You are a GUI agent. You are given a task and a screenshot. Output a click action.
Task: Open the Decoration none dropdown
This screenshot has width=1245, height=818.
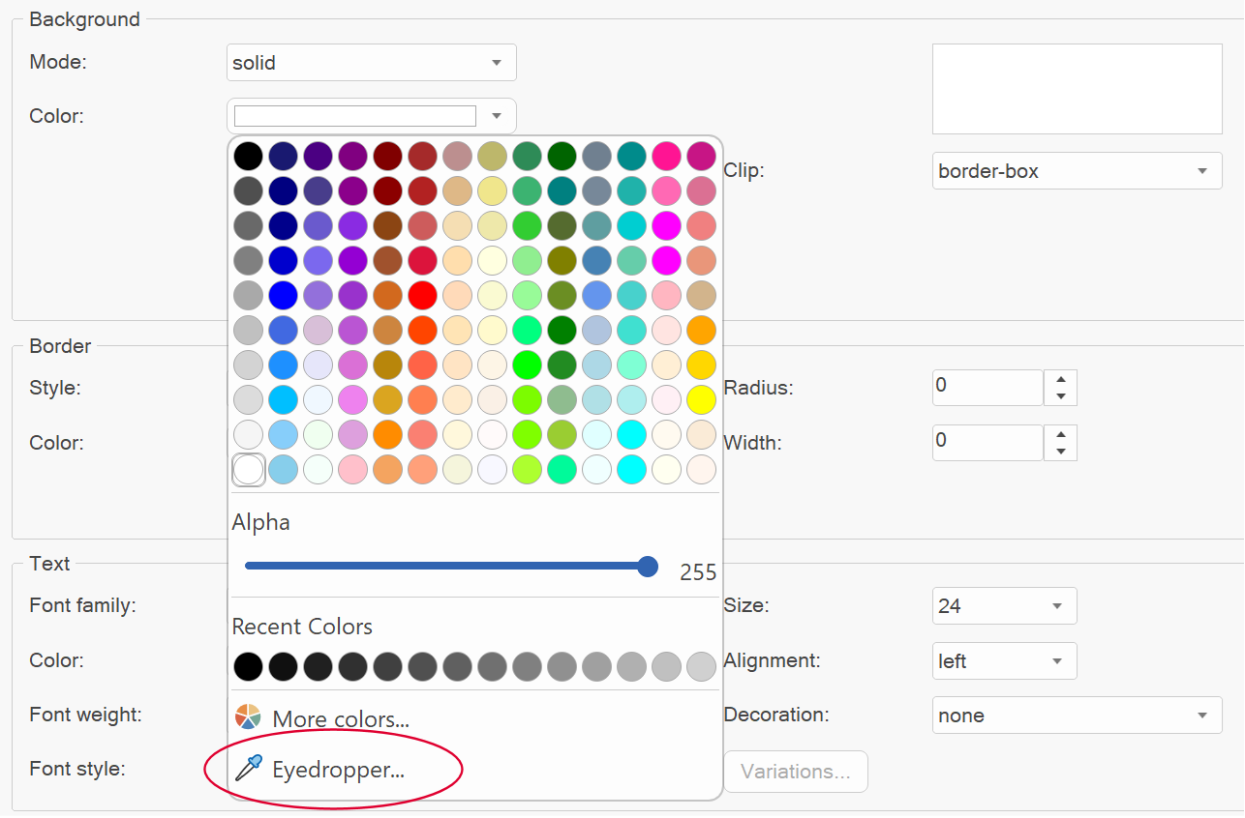1077,715
